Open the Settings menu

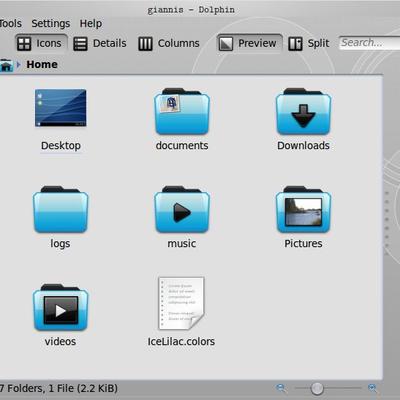click(51, 23)
